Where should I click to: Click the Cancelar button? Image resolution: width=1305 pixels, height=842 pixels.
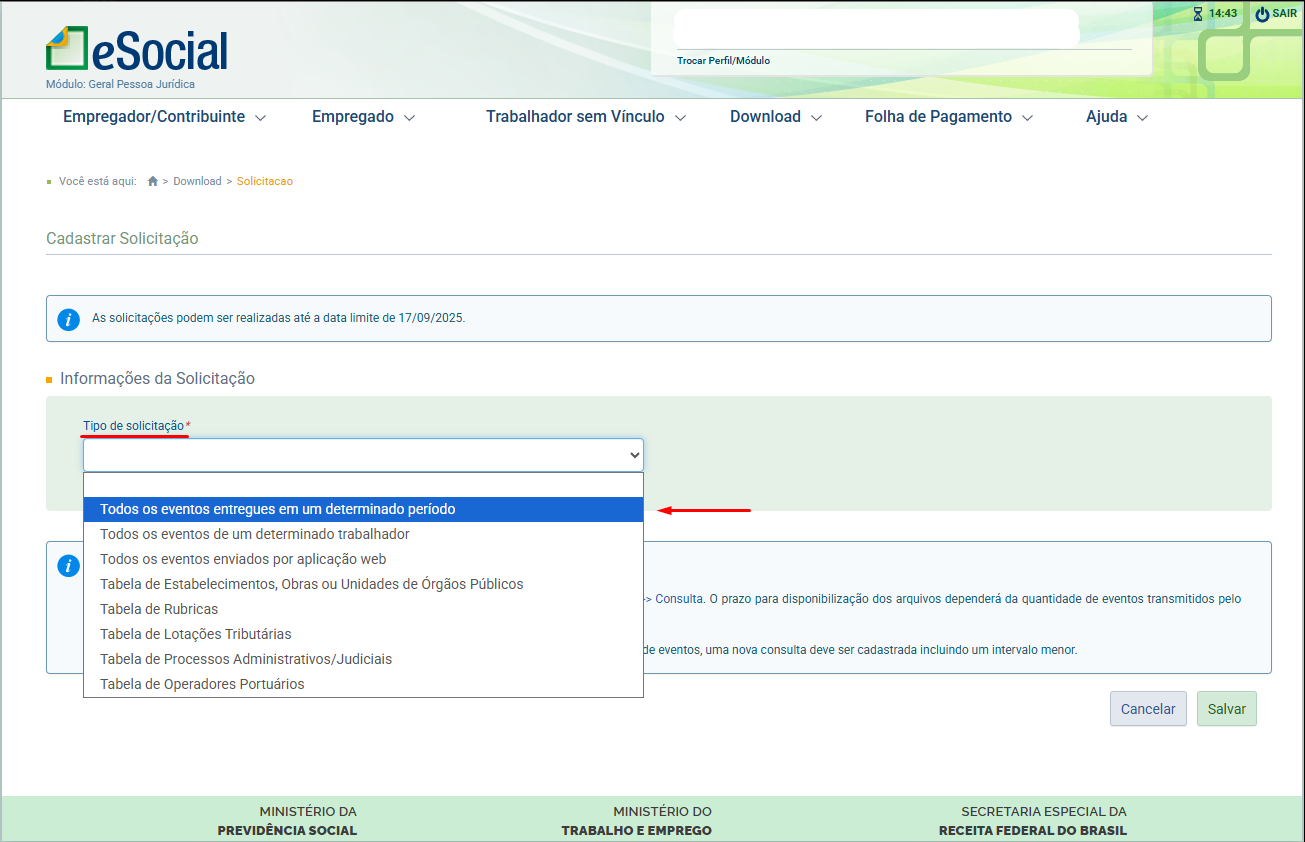point(1148,709)
